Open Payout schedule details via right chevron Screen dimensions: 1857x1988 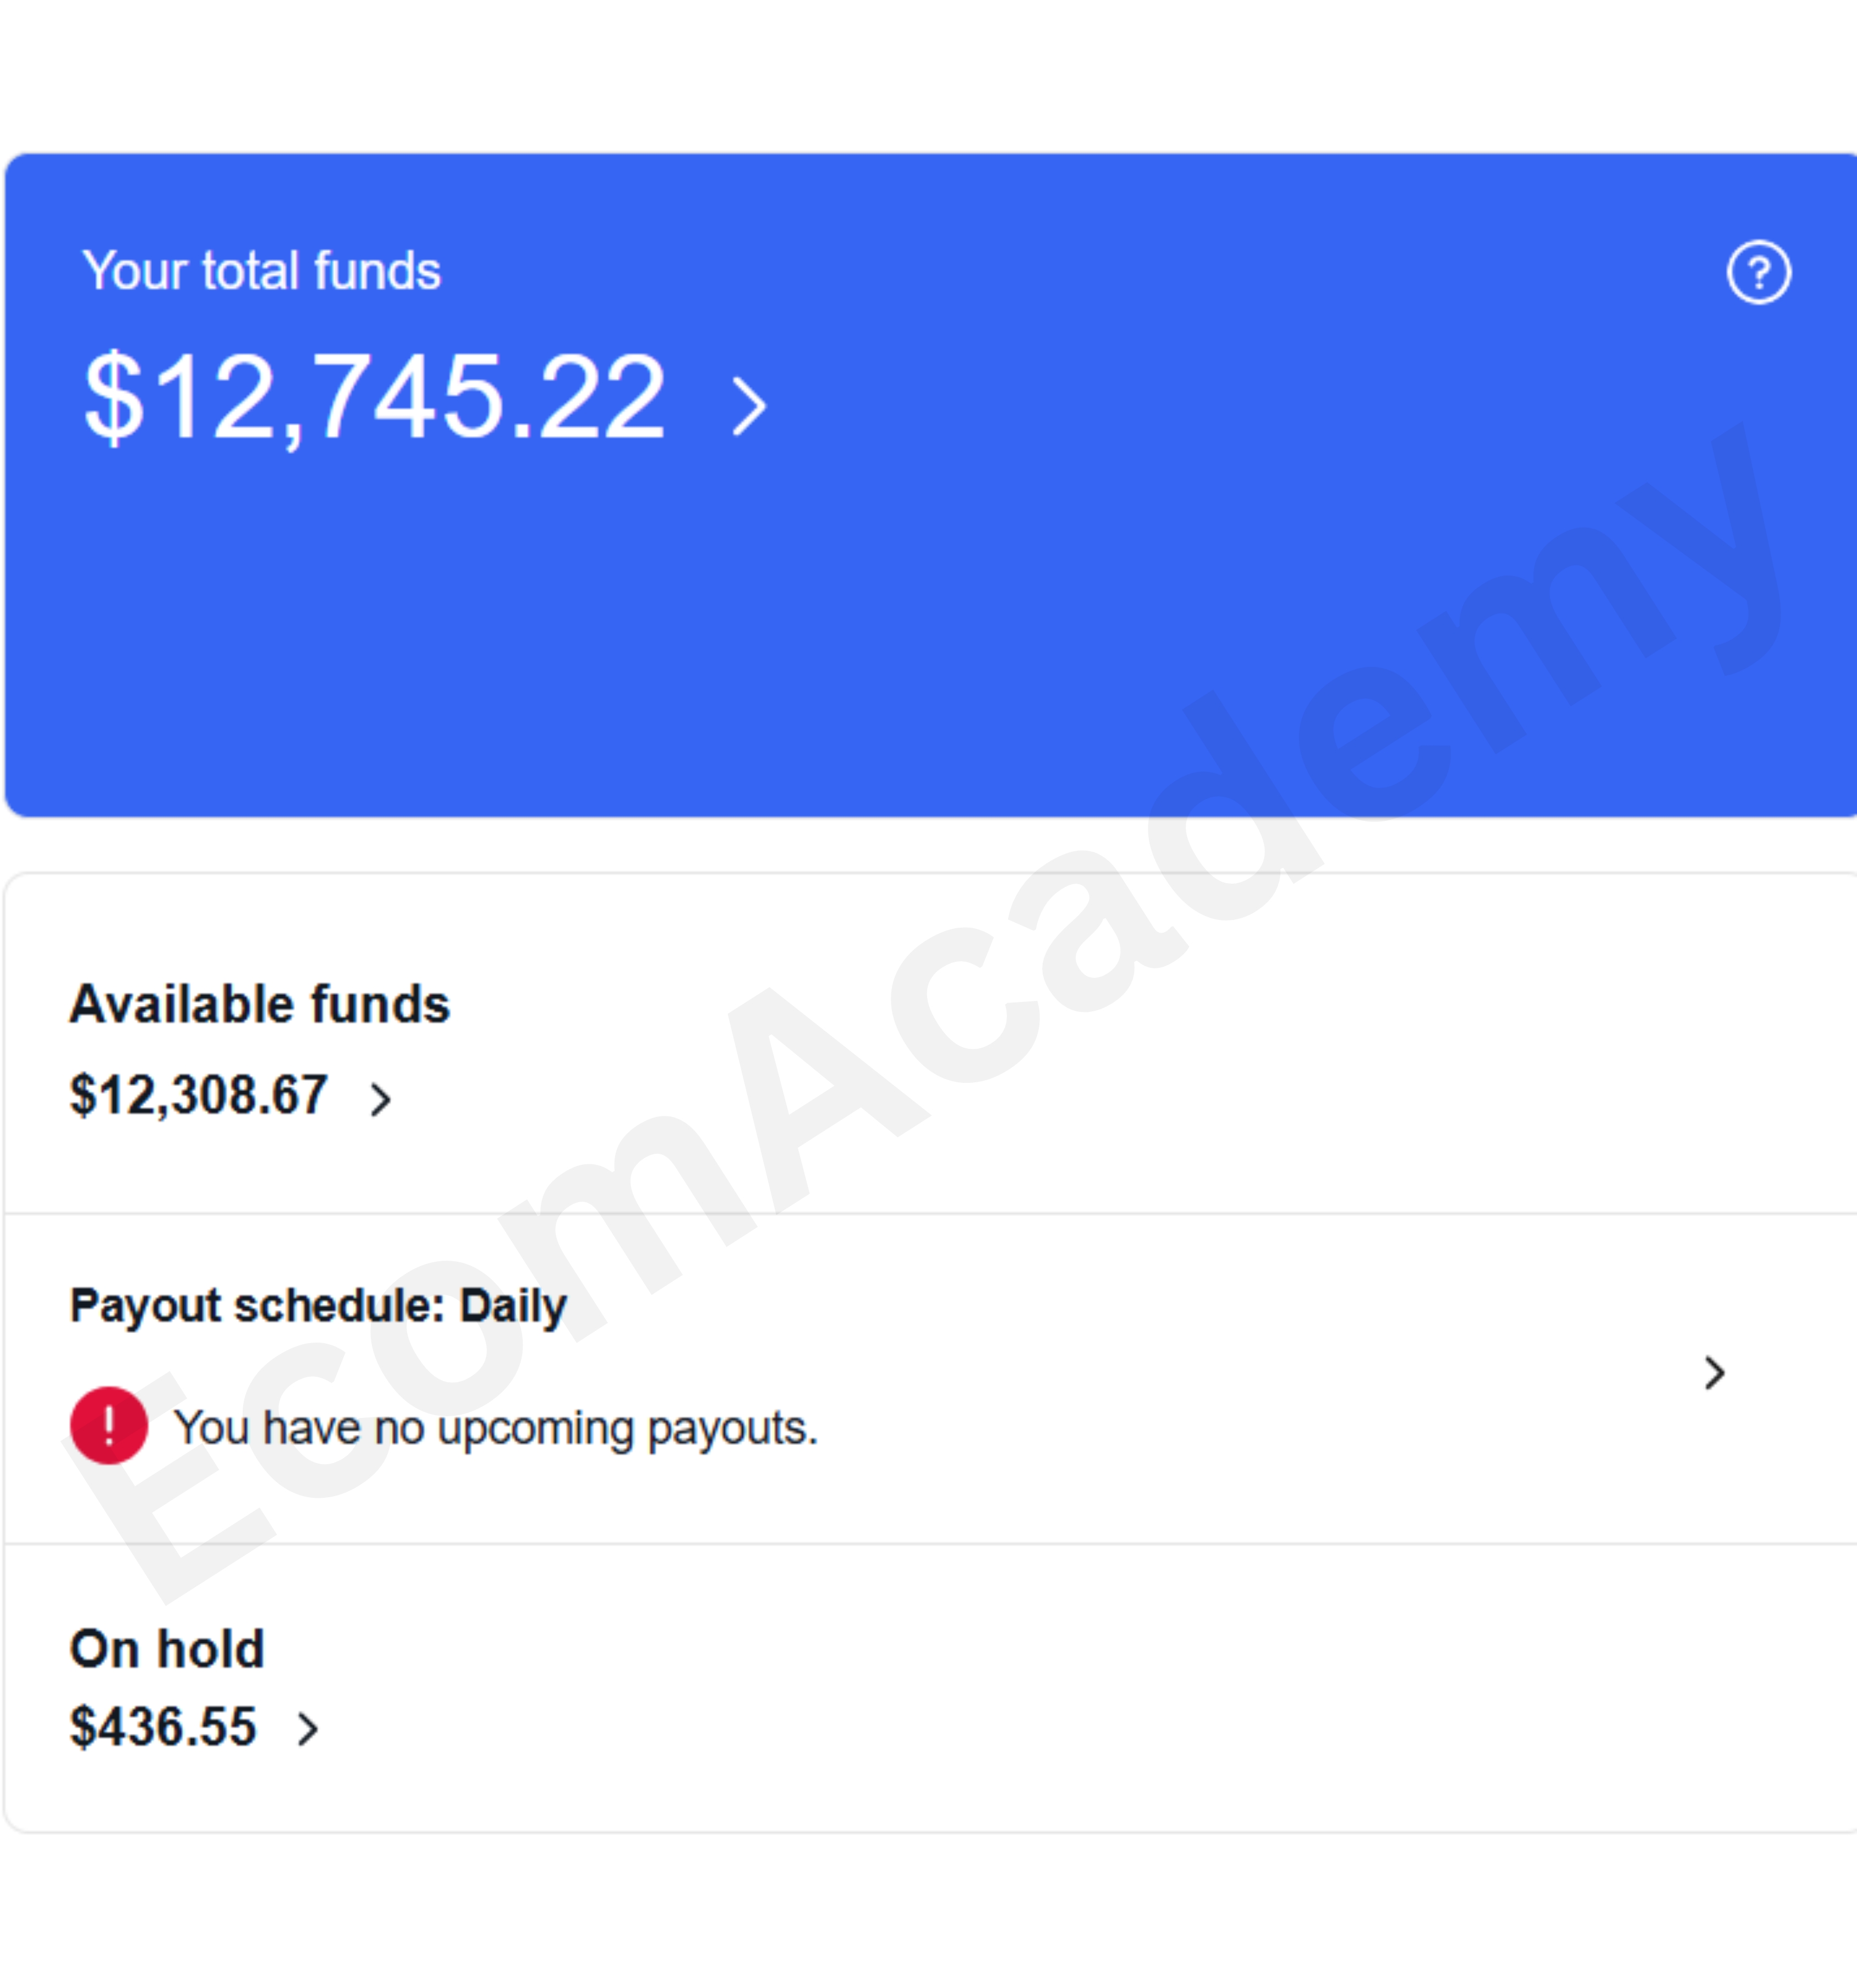pyautogui.click(x=1714, y=1372)
